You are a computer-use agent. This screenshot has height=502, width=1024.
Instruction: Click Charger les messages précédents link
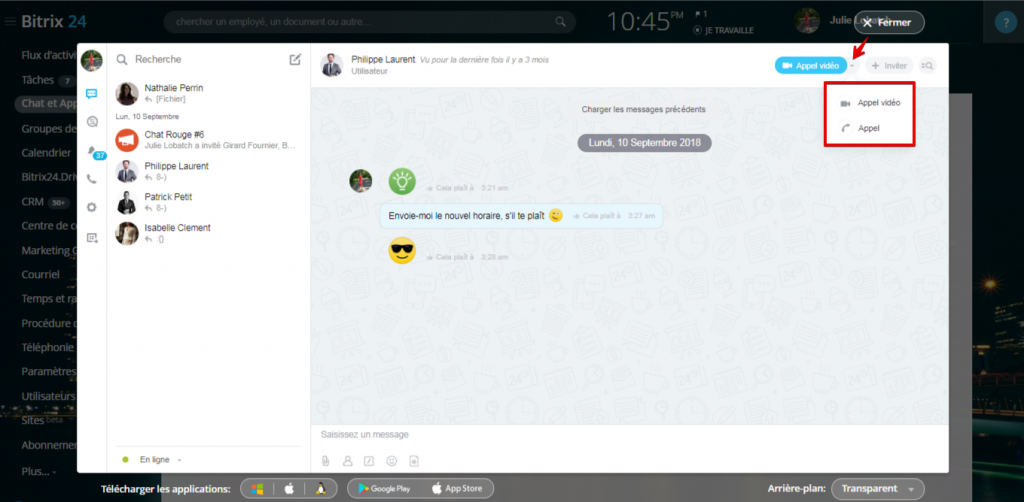pyautogui.click(x=643, y=110)
